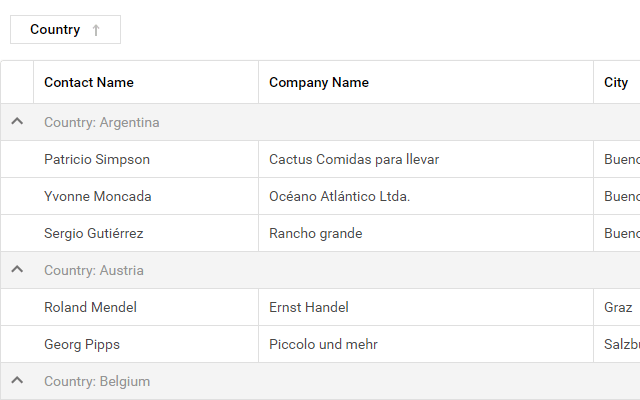Sort by City column header
The height and width of the screenshot is (400, 640).
pos(616,82)
